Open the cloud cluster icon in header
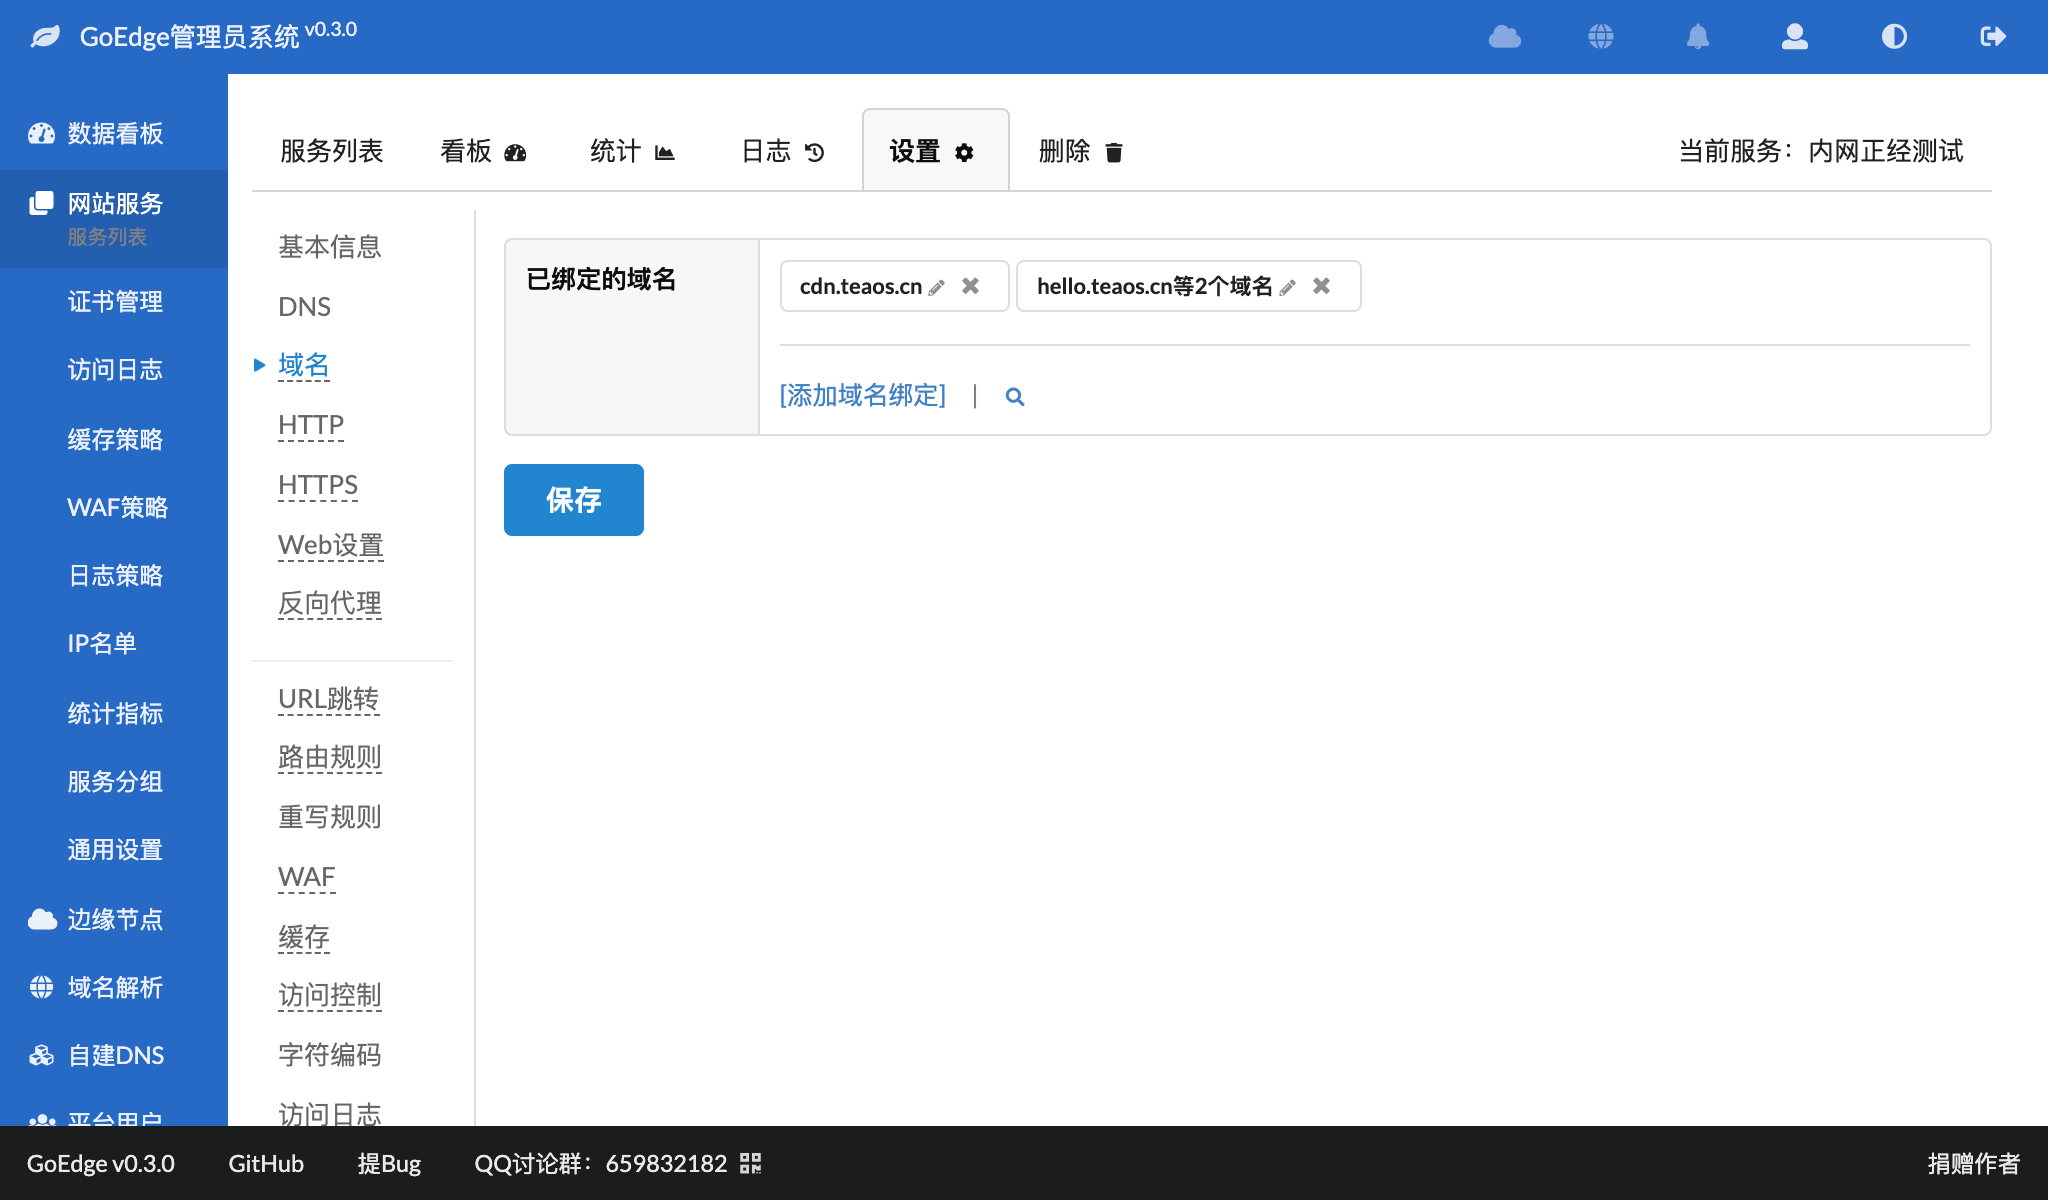 click(x=1505, y=37)
